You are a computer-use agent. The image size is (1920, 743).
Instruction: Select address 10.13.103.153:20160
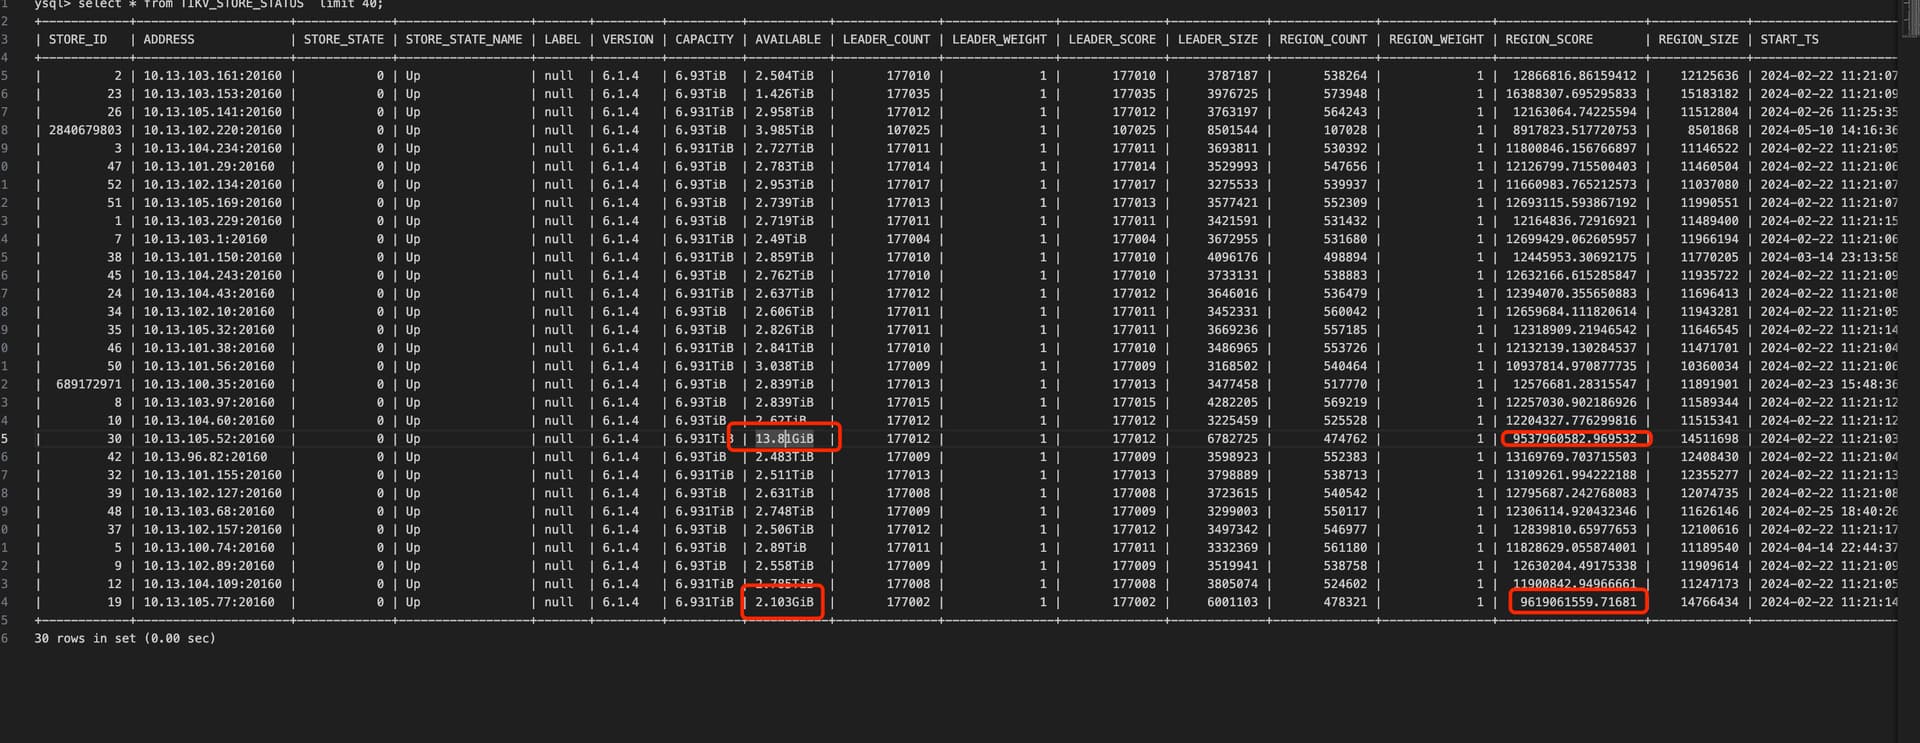point(212,94)
